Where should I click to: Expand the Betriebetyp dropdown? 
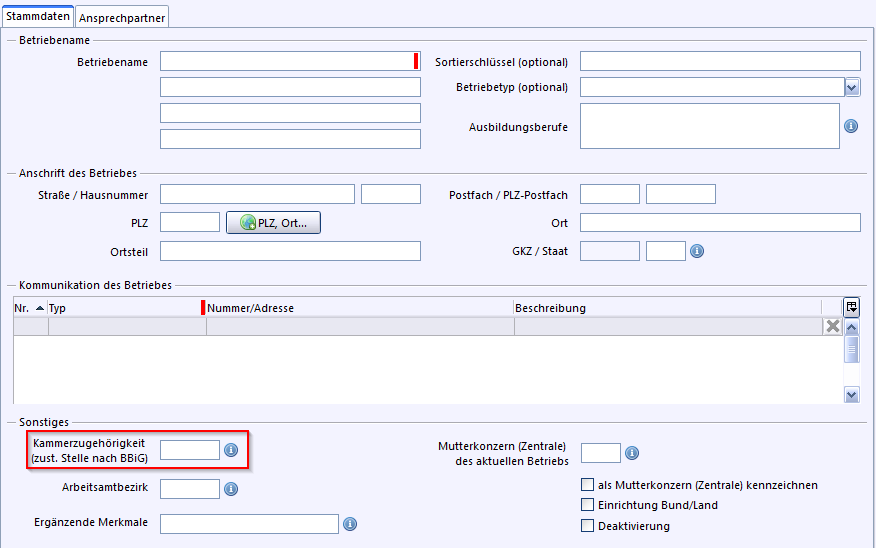coord(851,88)
